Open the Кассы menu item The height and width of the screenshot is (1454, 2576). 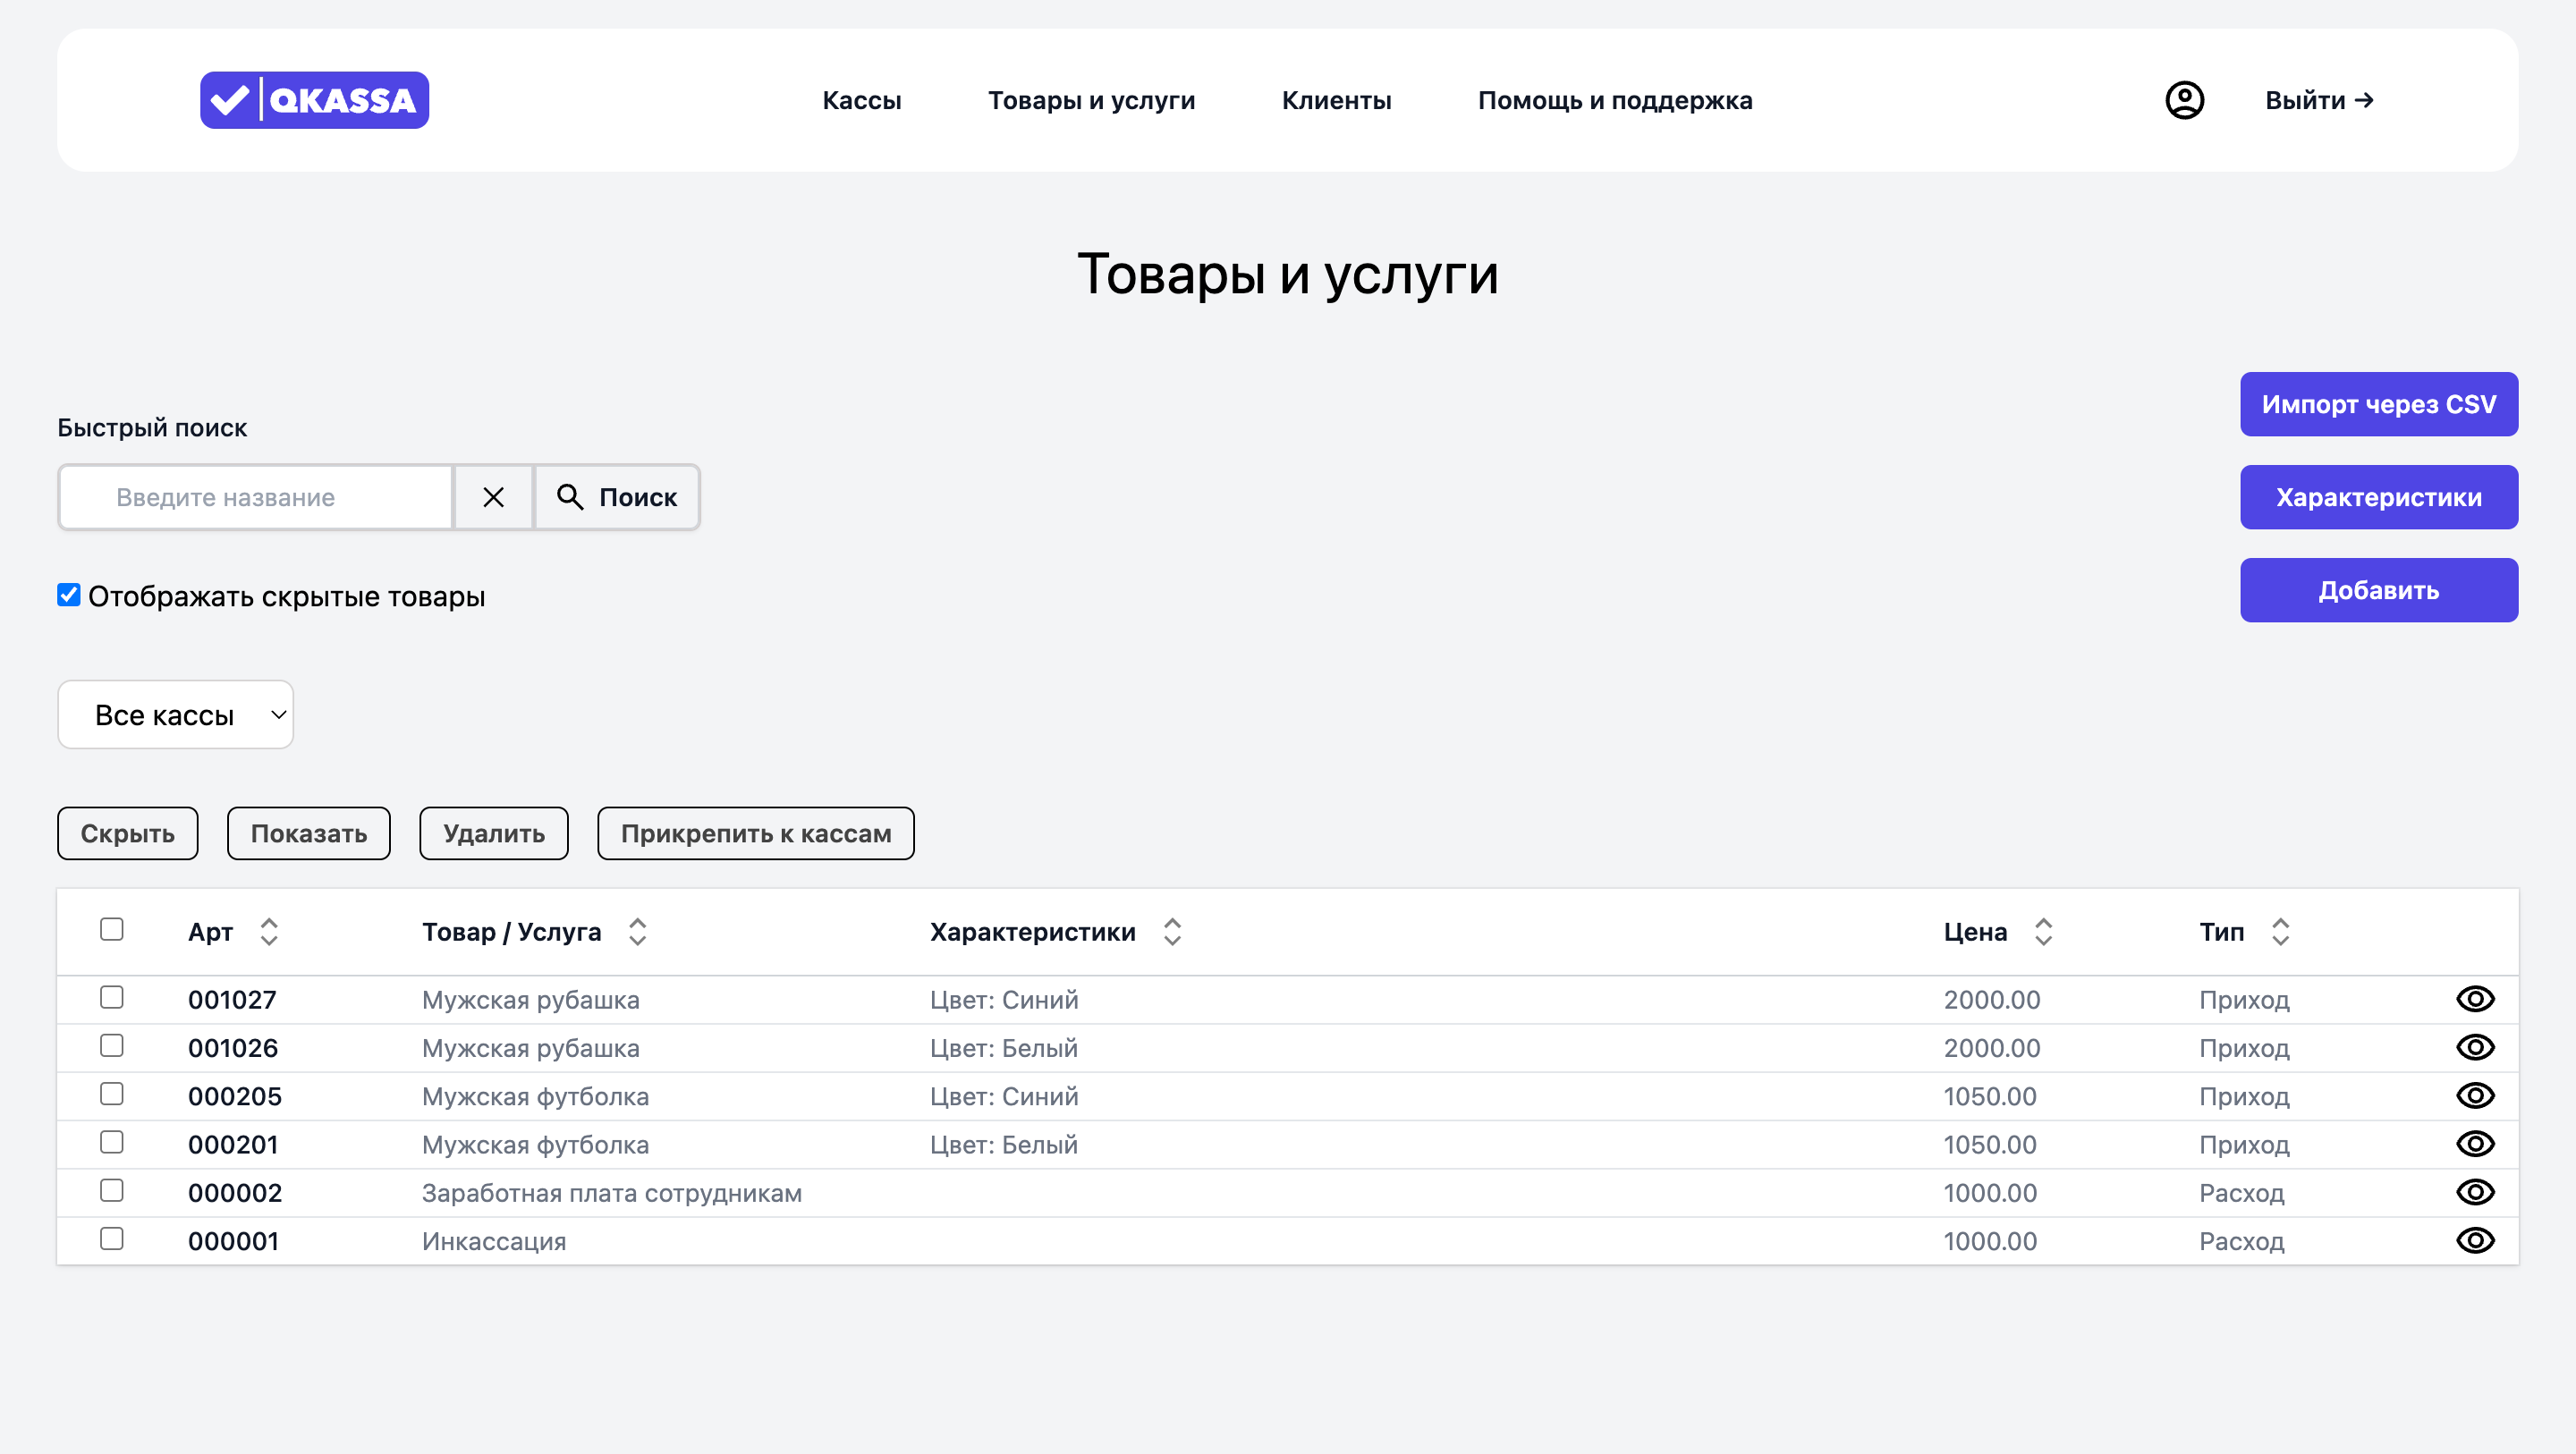click(861, 100)
